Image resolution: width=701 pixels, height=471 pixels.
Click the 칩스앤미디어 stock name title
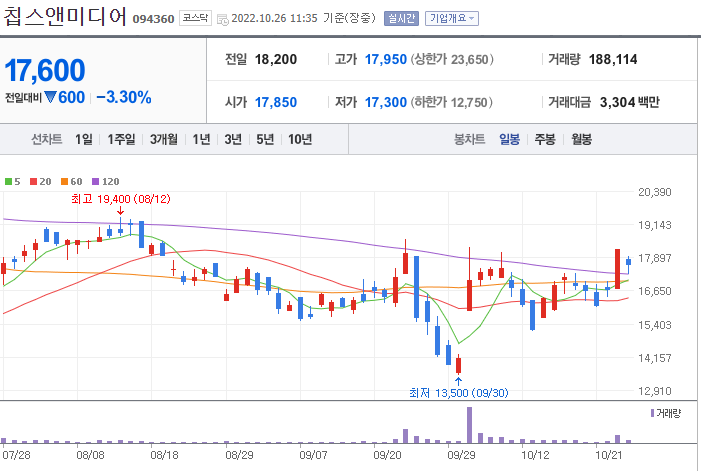coord(64,17)
